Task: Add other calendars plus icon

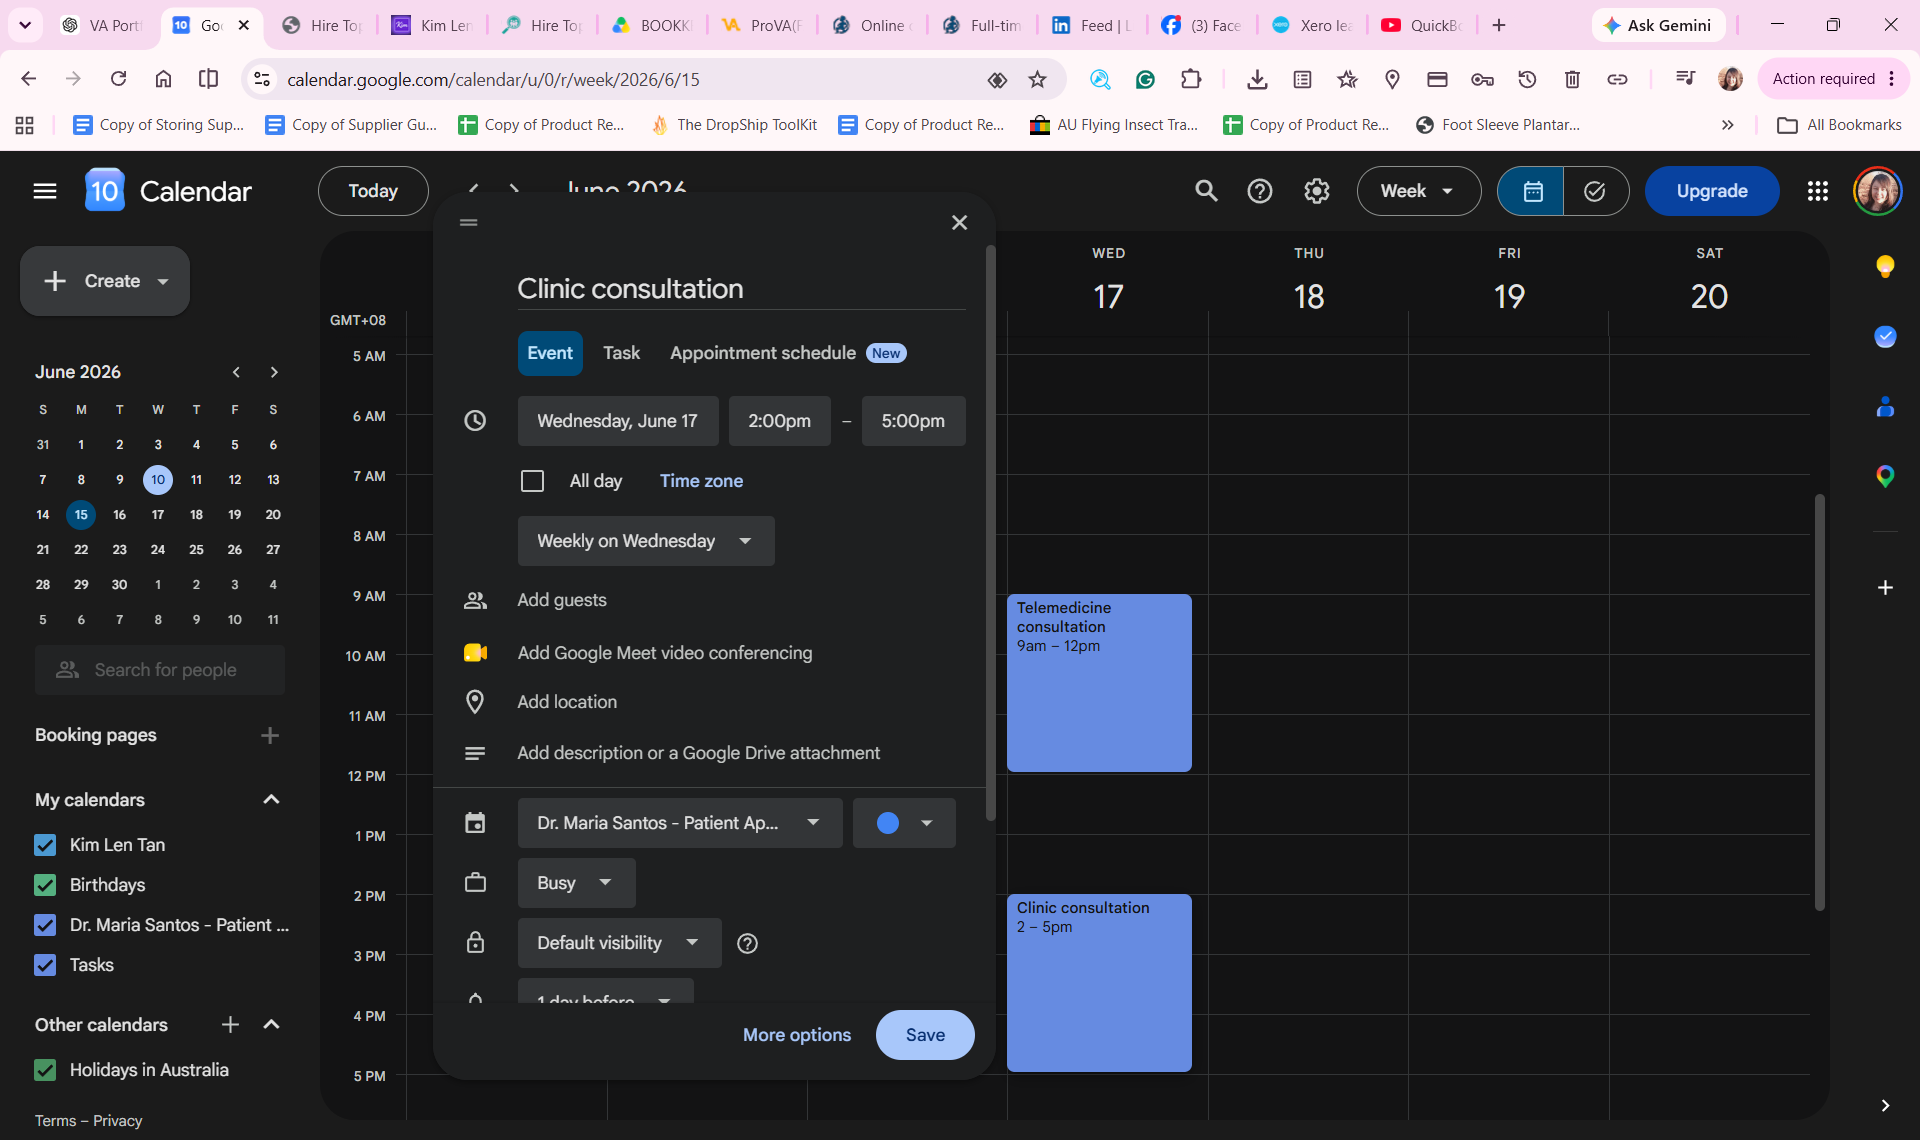Action: click(x=230, y=1025)
